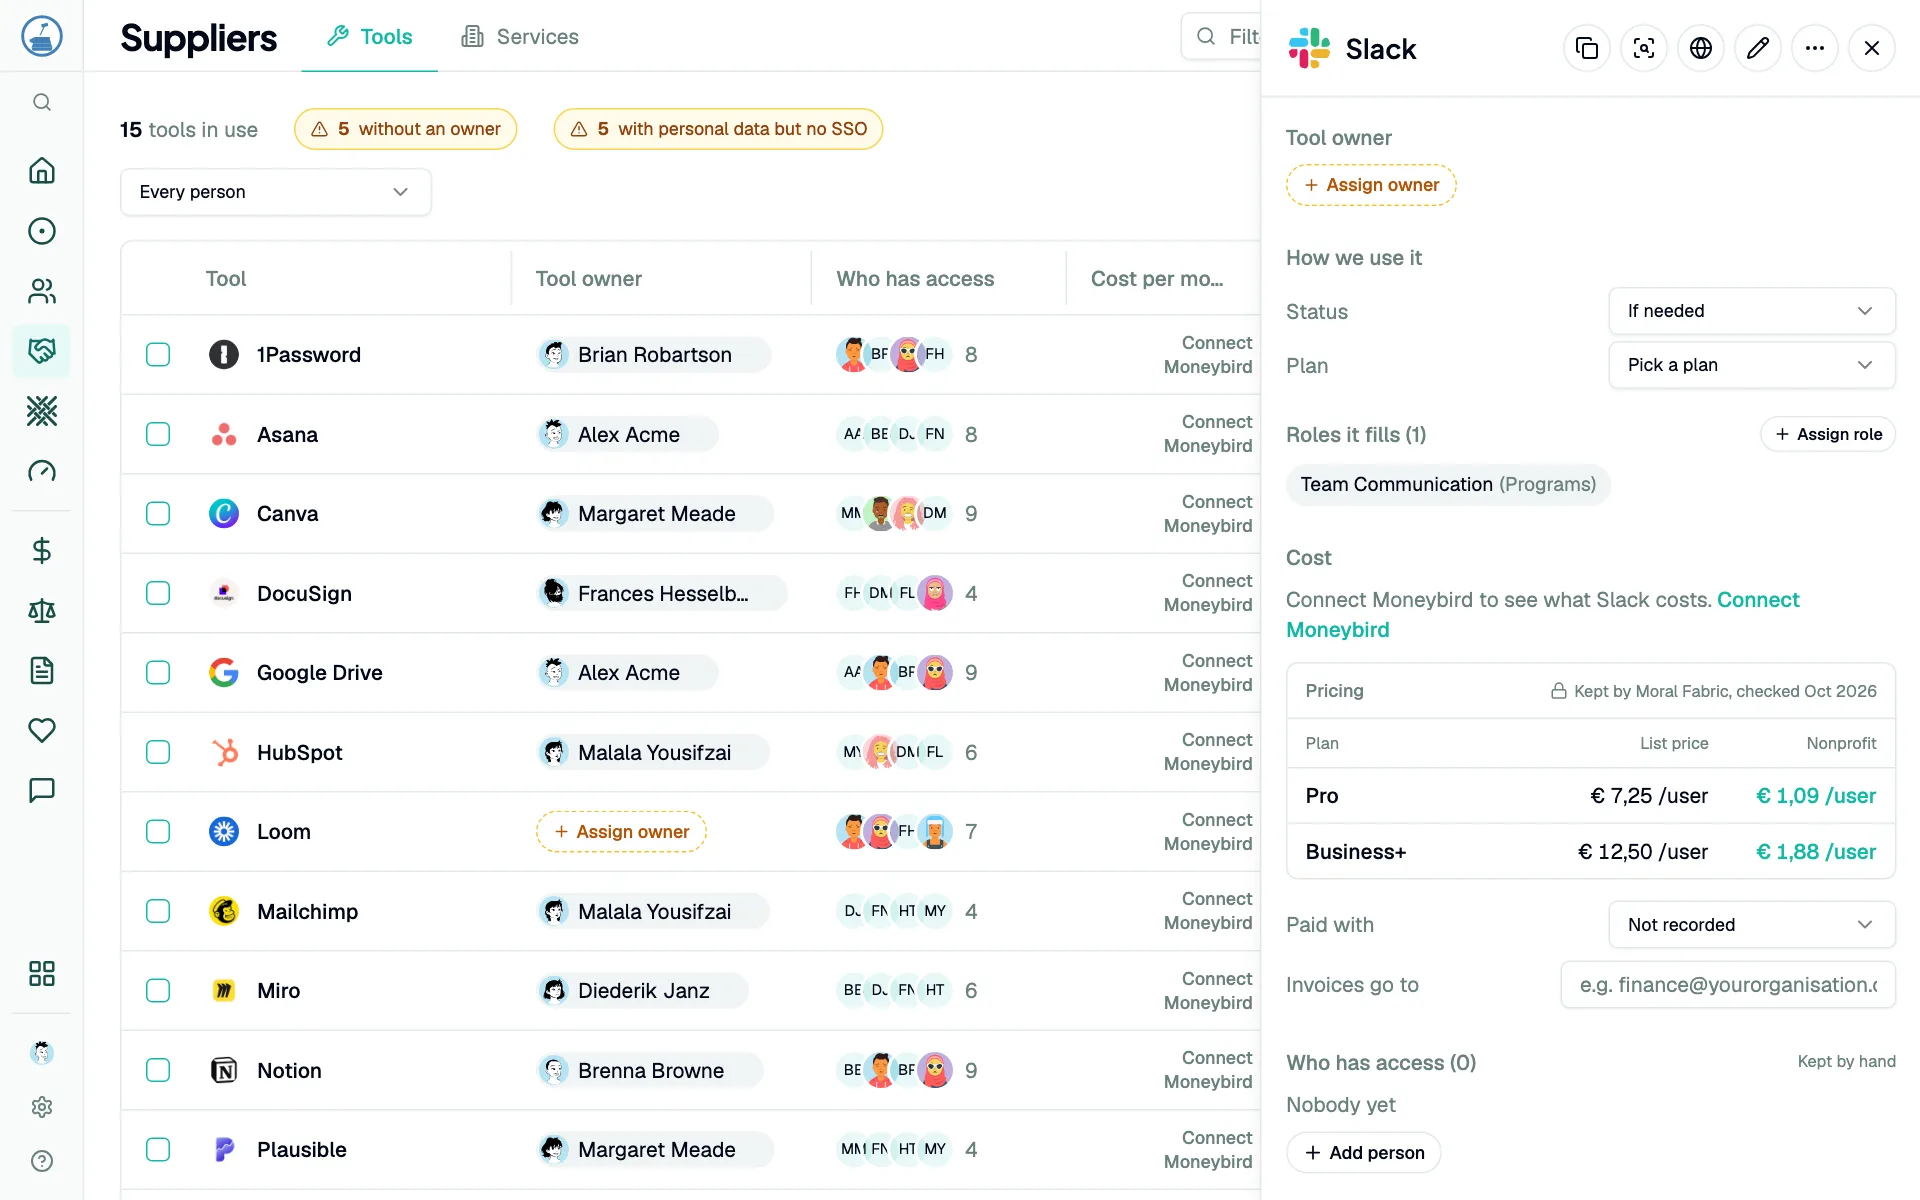Open the gauge dashboard icon in sidebar
The image size is (1920, 1200).
41,471
